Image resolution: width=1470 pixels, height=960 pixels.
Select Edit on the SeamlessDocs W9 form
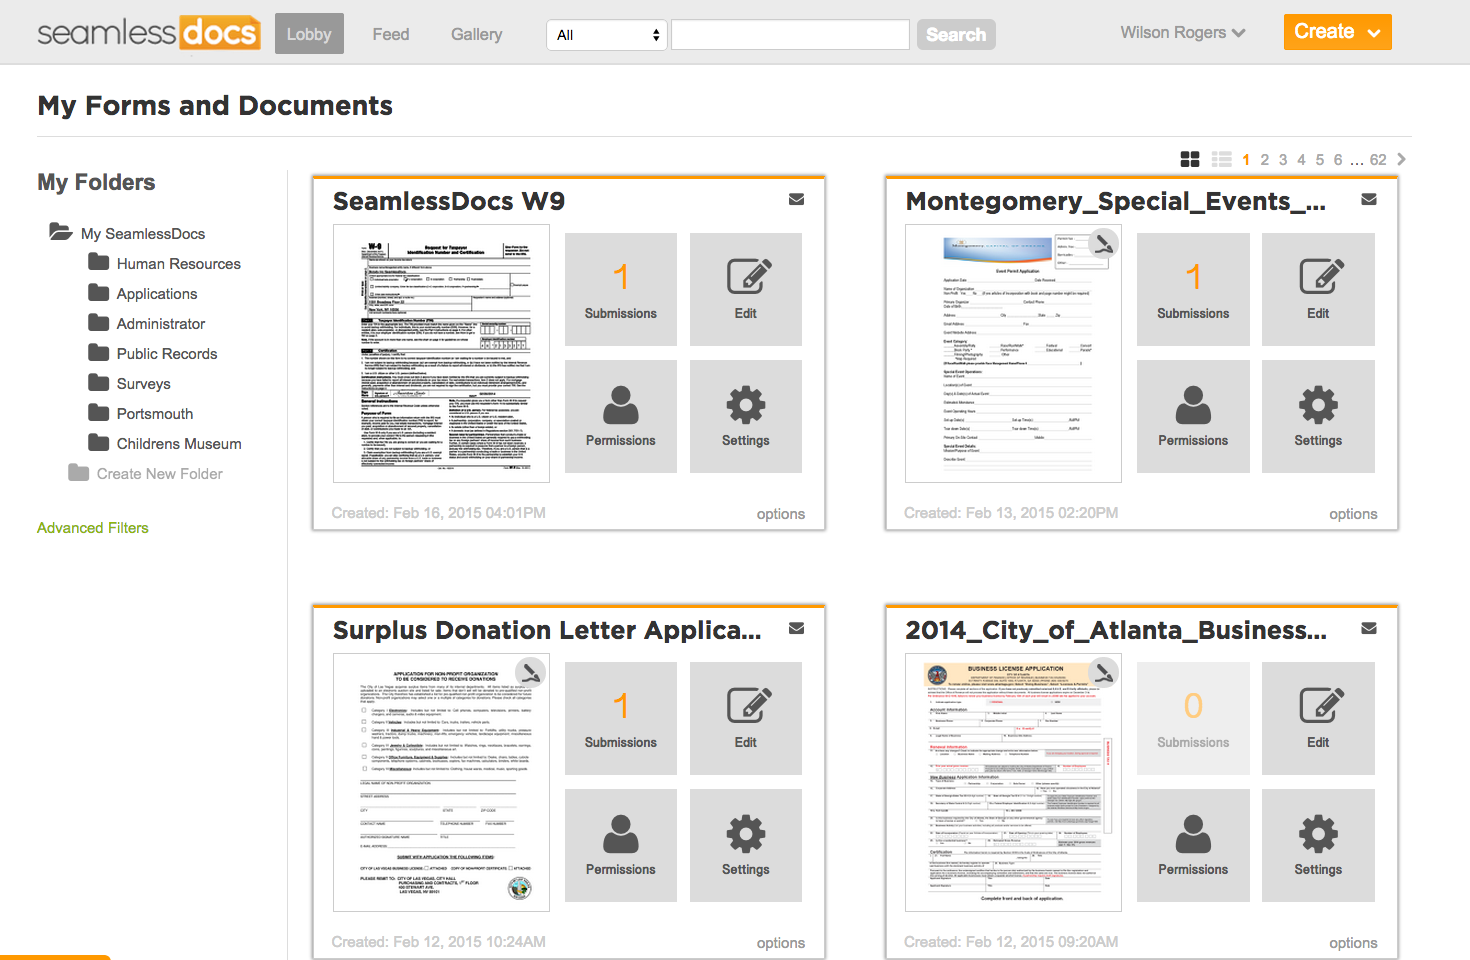click(x=745, y=289)
